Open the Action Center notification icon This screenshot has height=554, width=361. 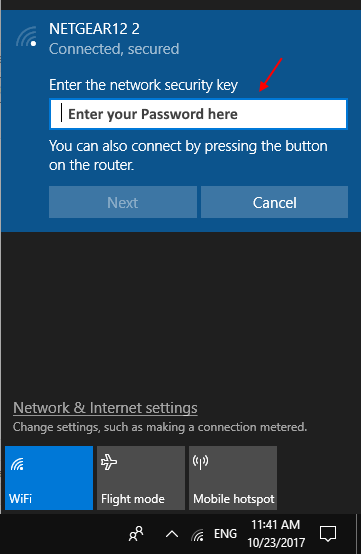pyautogui.click(x=328, y=534)
